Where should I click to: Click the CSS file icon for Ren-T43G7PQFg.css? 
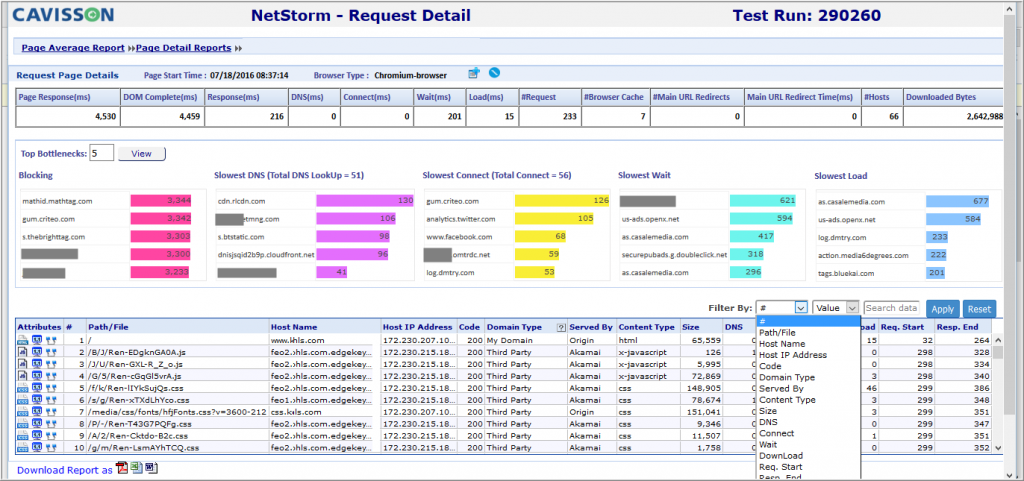point(24,424)
